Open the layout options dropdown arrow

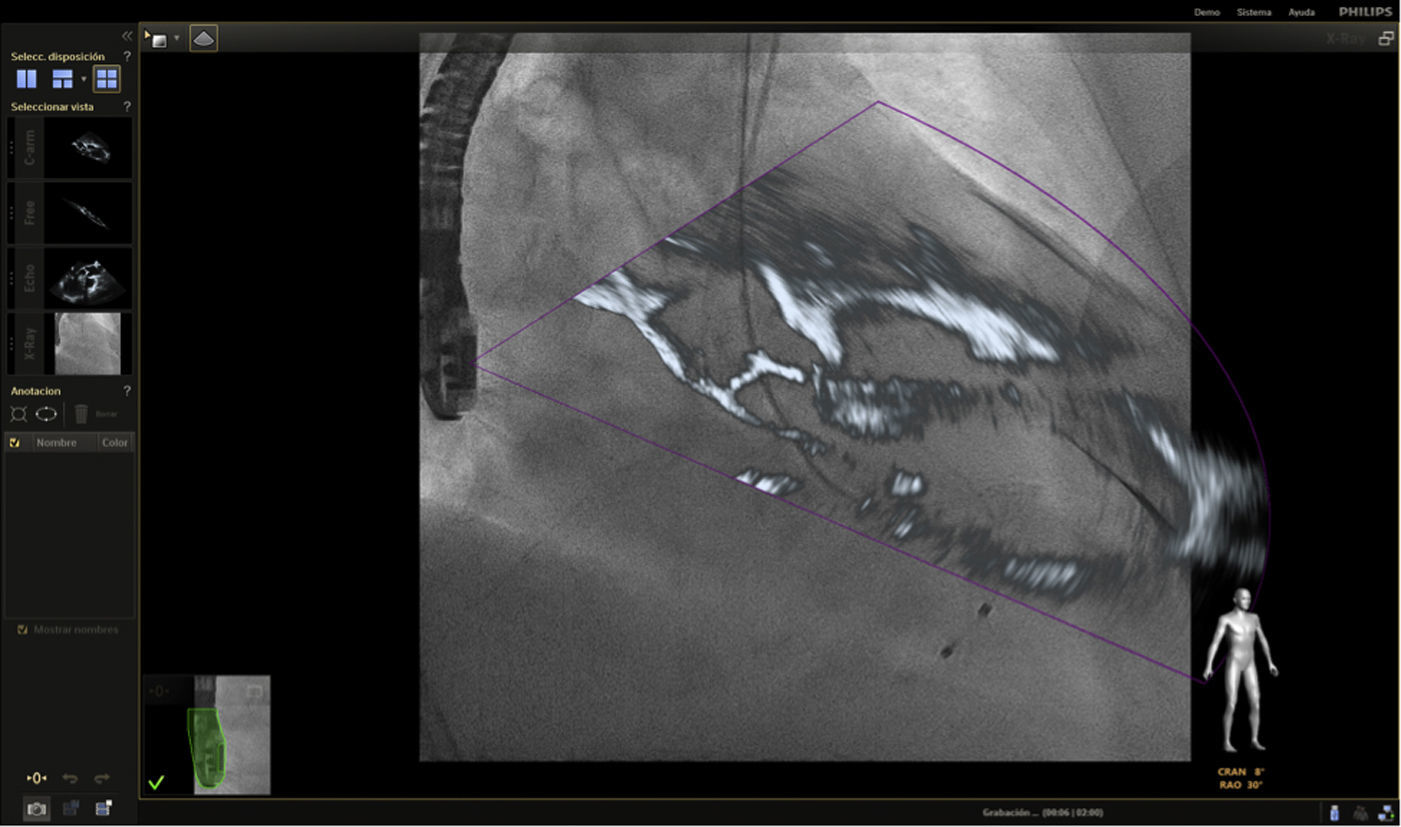coord(84,79)
